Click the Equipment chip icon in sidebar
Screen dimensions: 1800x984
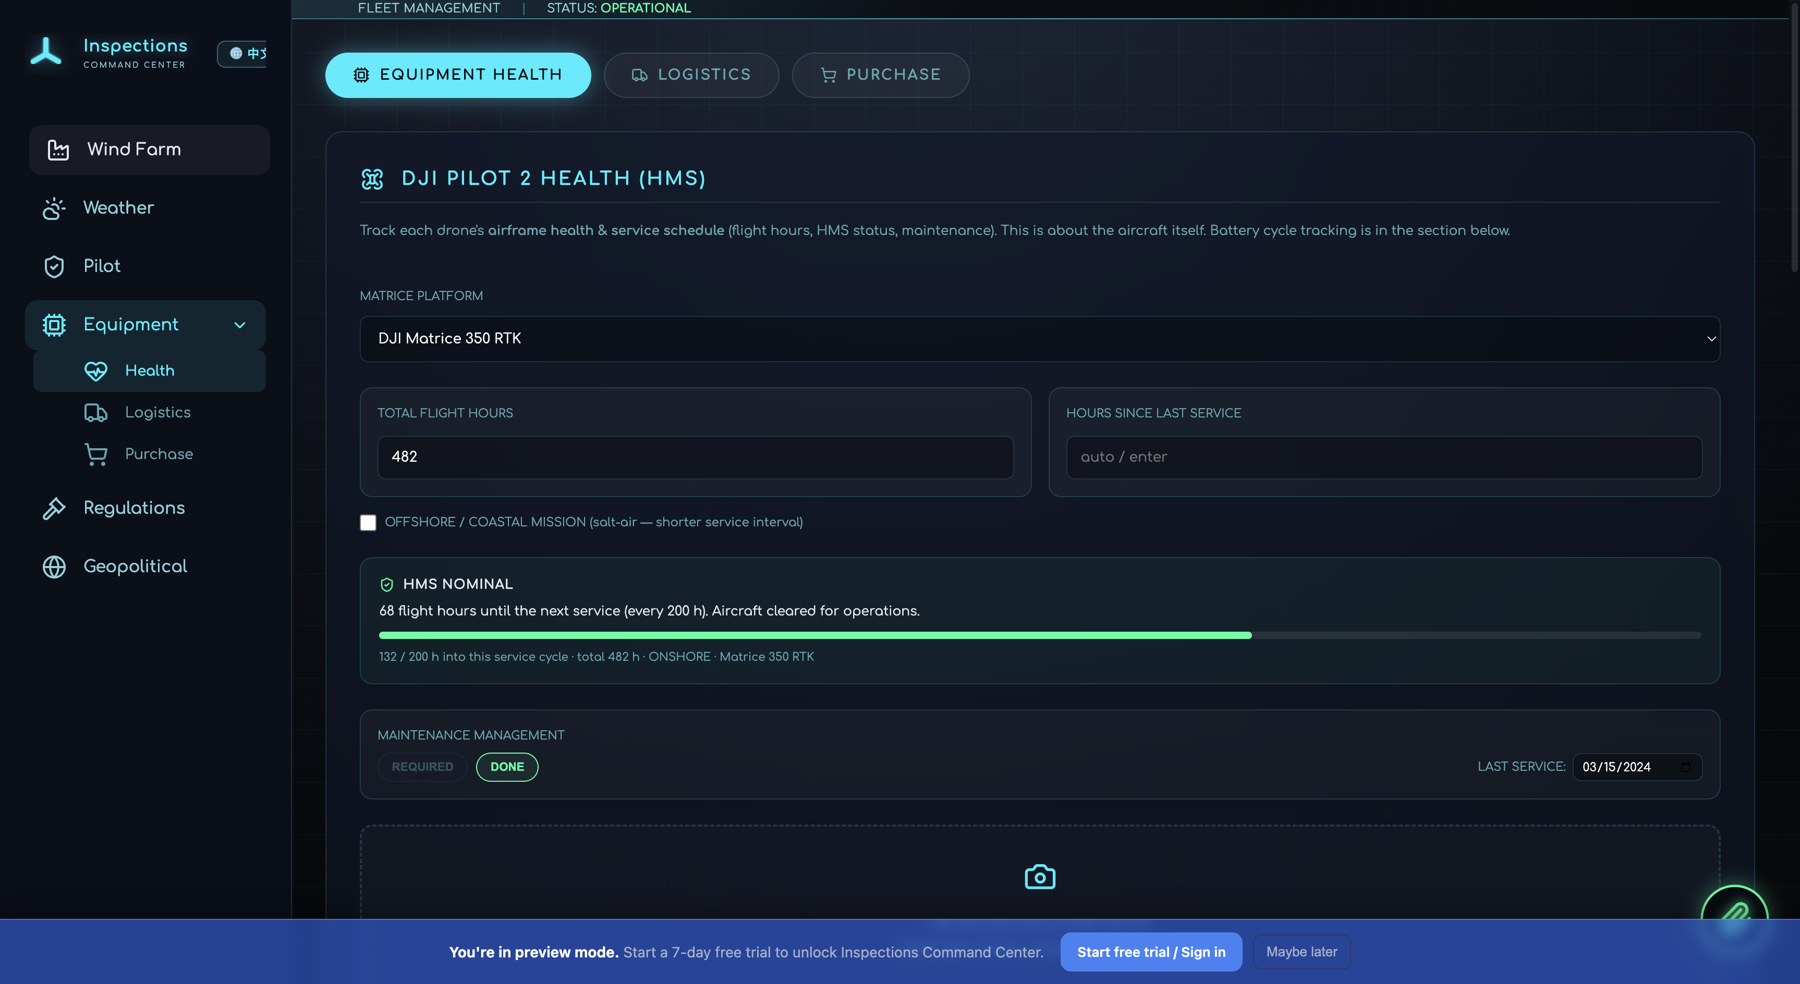[x=54, y=325]
